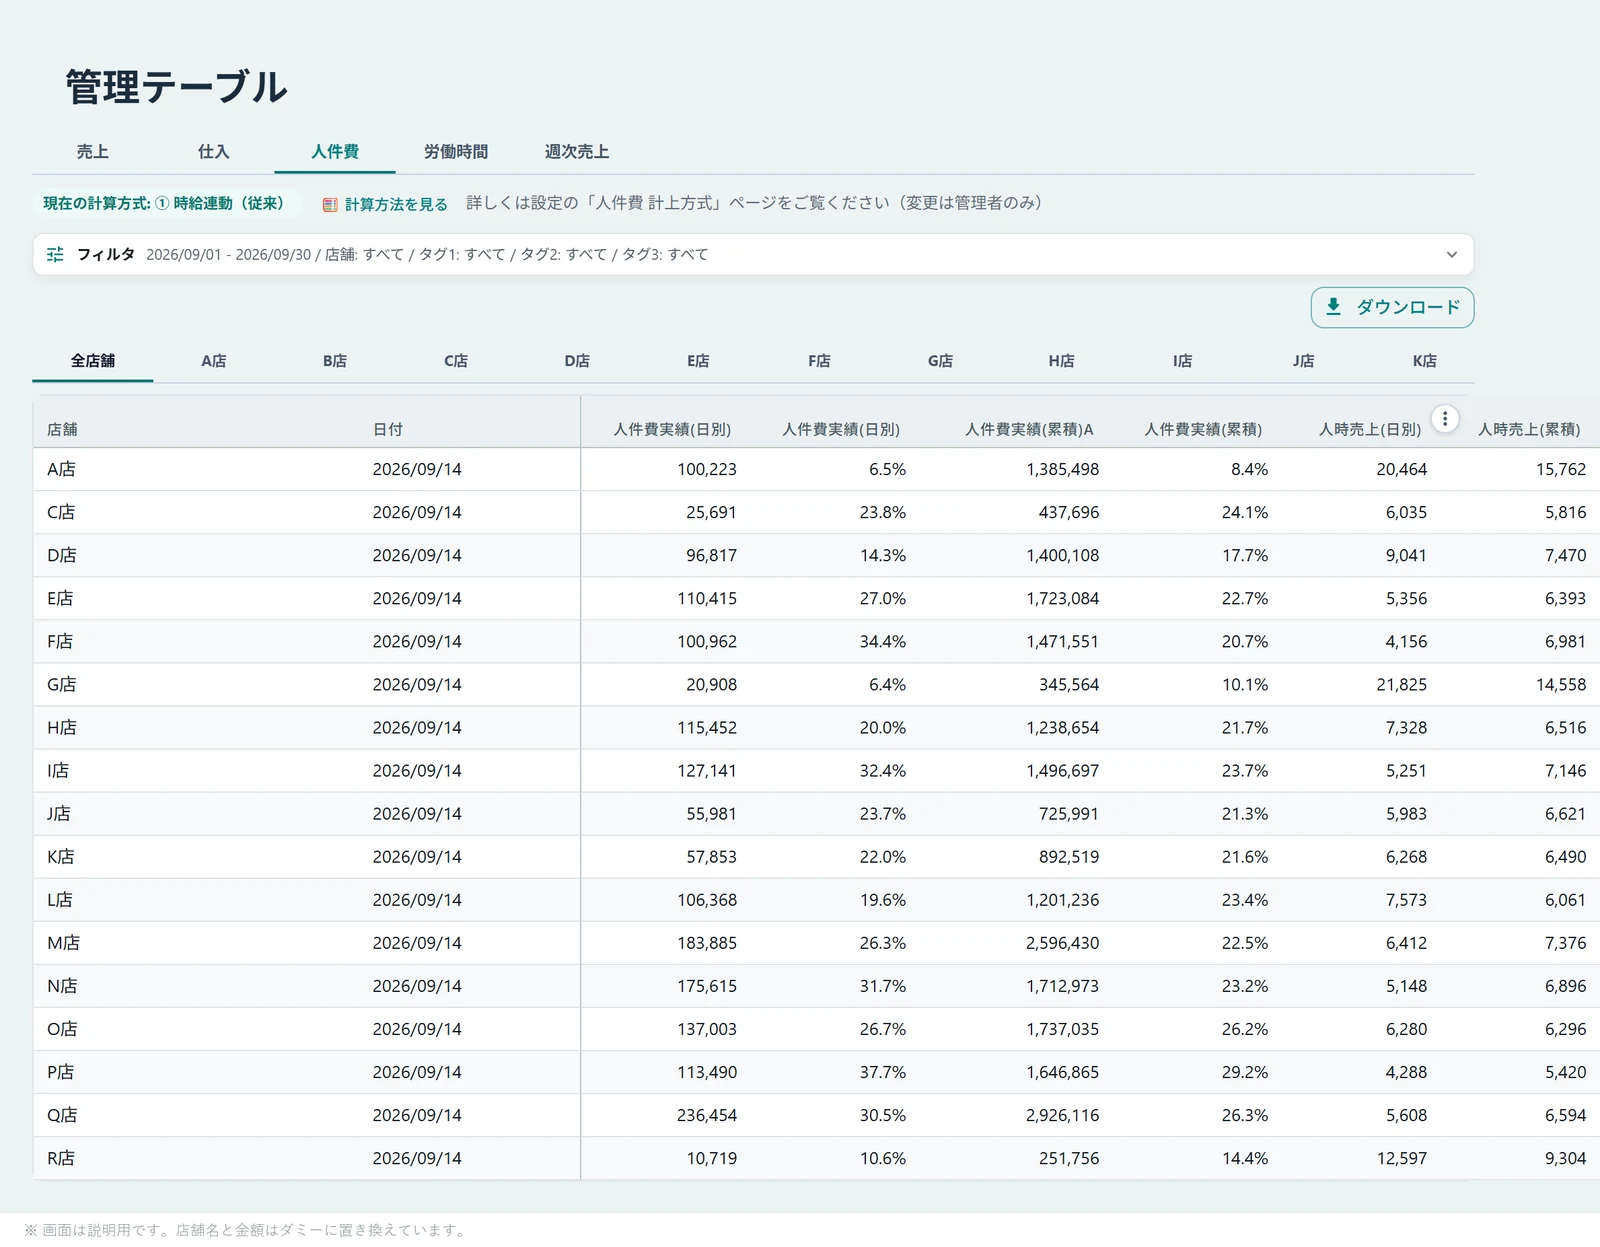Select the C店 store tab

coord(456,361)
